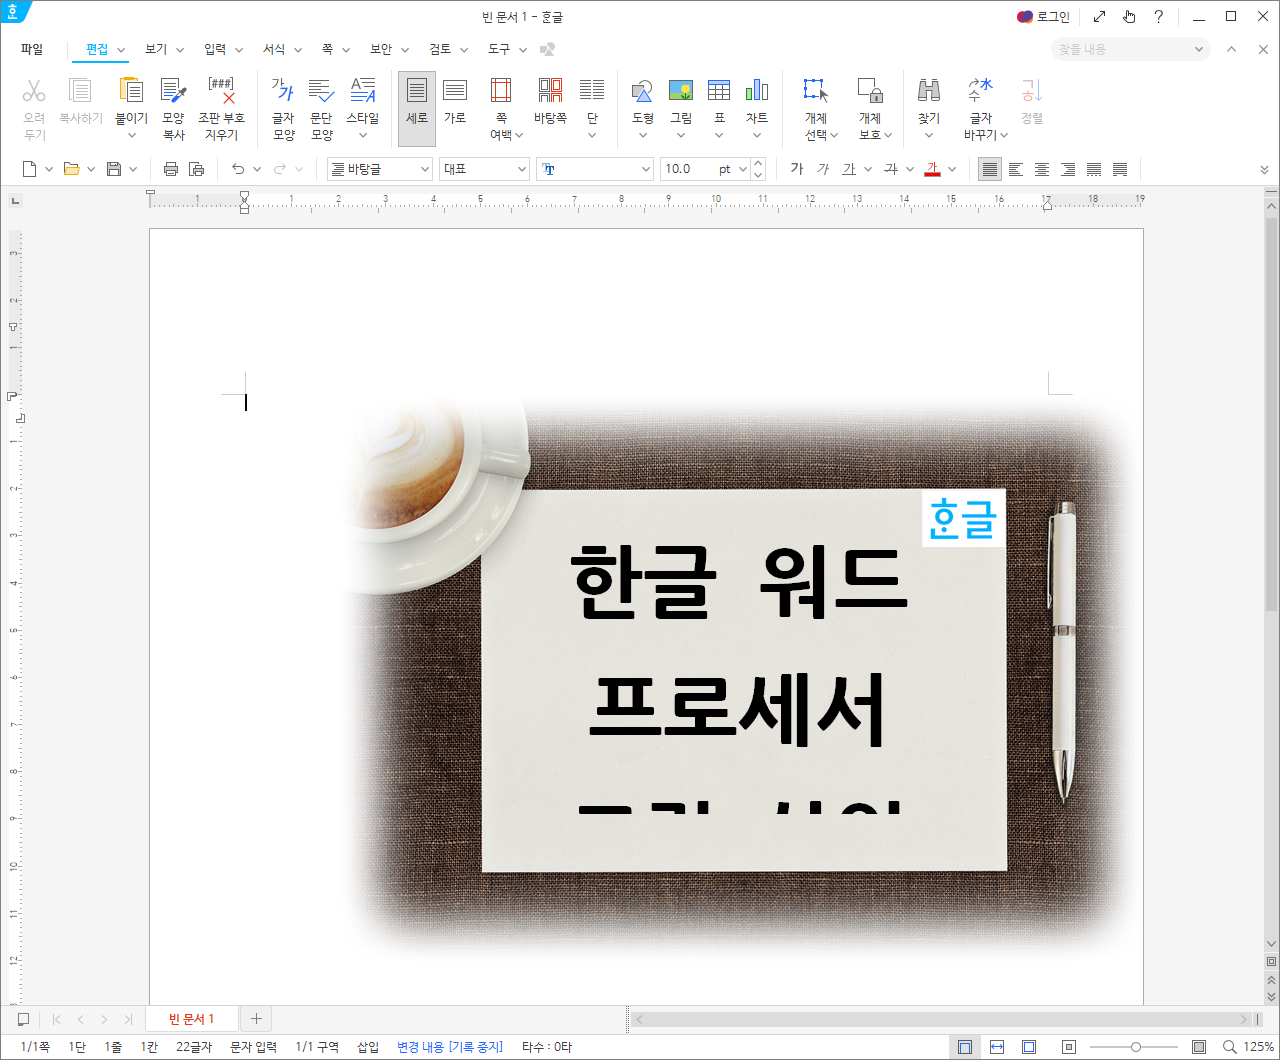Image resolution: width=1280 pixels, height=1060 pixels.
Task: Open 문단 모양 paragraph format icon
Action: click(x=321, y=91)
